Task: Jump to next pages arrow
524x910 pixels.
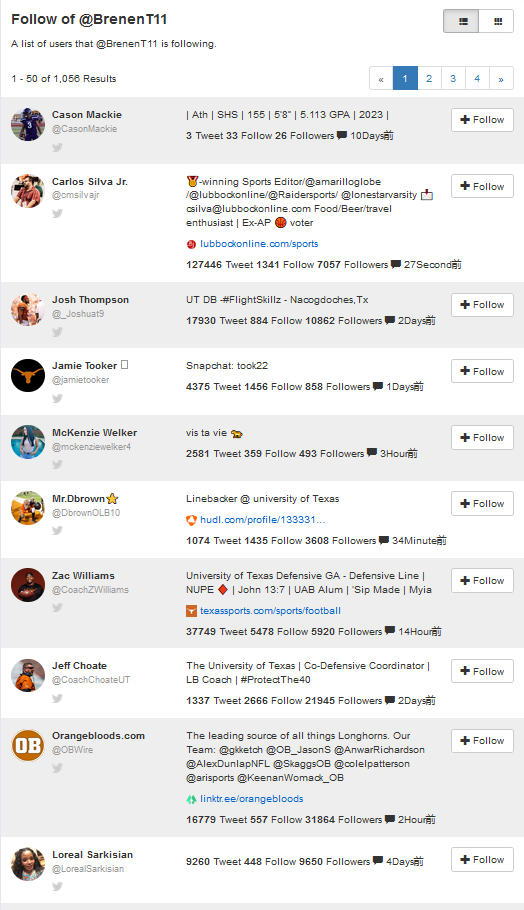Action: point(501,78)
